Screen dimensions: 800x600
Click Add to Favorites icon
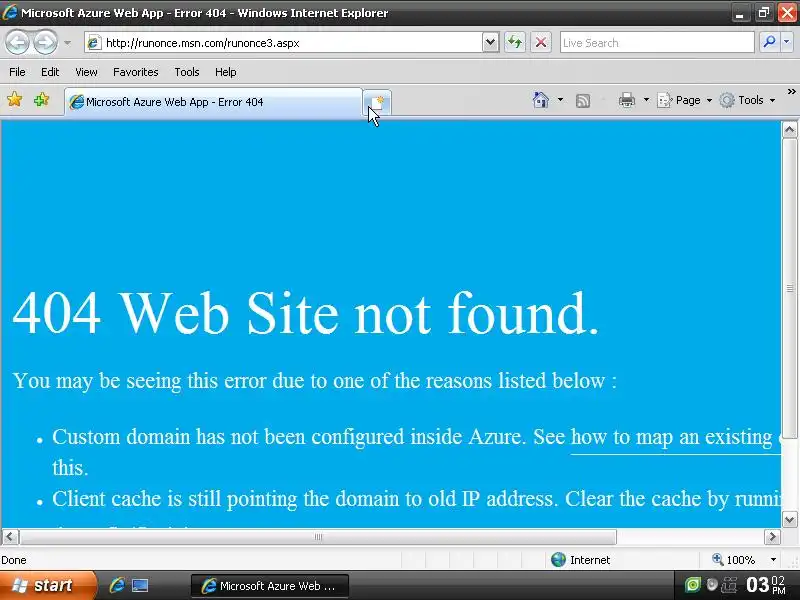click(41, 99)
